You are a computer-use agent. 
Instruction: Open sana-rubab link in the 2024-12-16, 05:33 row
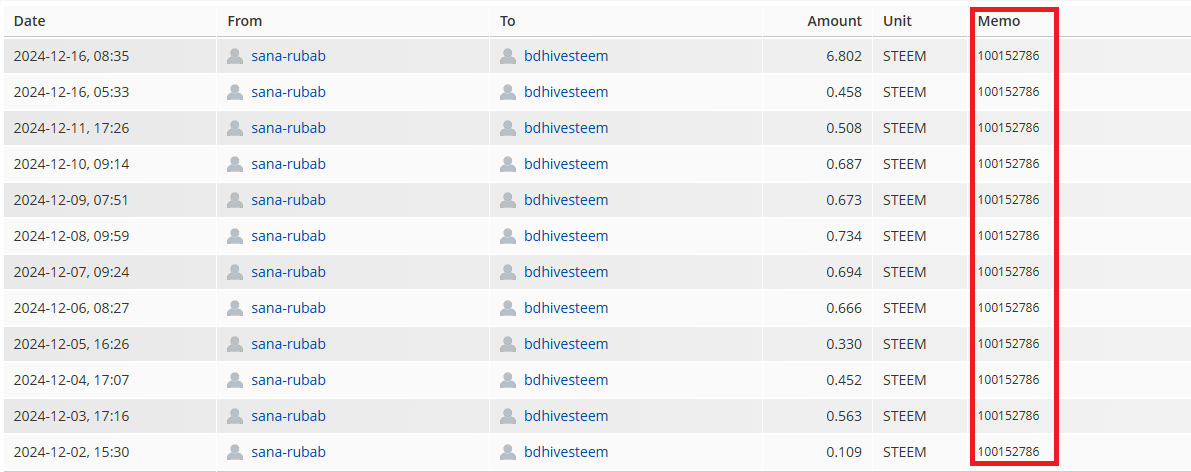click(x=288, y=92)
